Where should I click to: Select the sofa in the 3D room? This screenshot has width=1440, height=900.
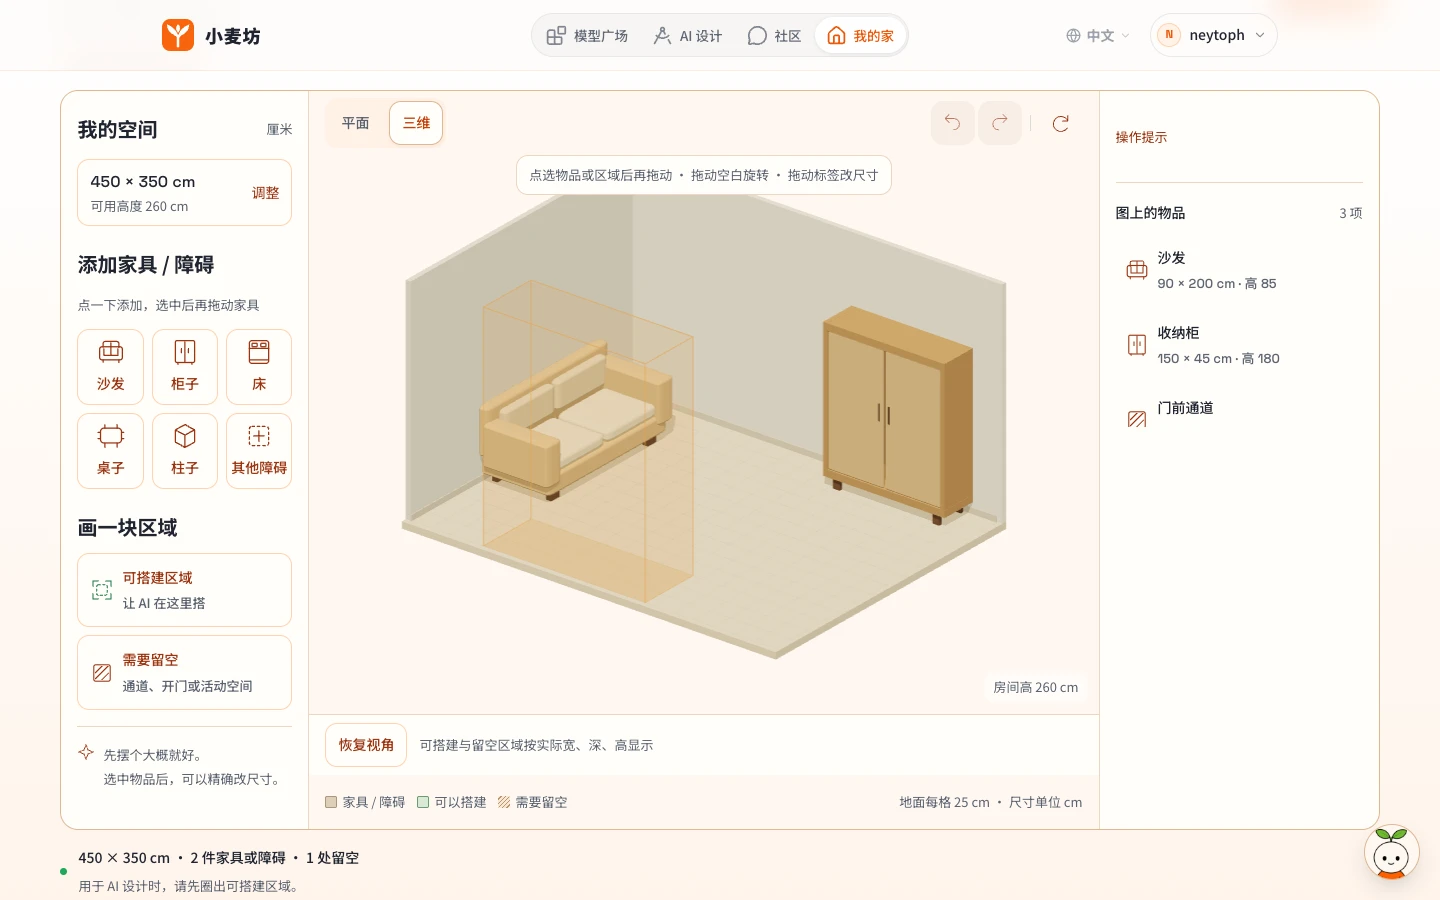[576, 419]
